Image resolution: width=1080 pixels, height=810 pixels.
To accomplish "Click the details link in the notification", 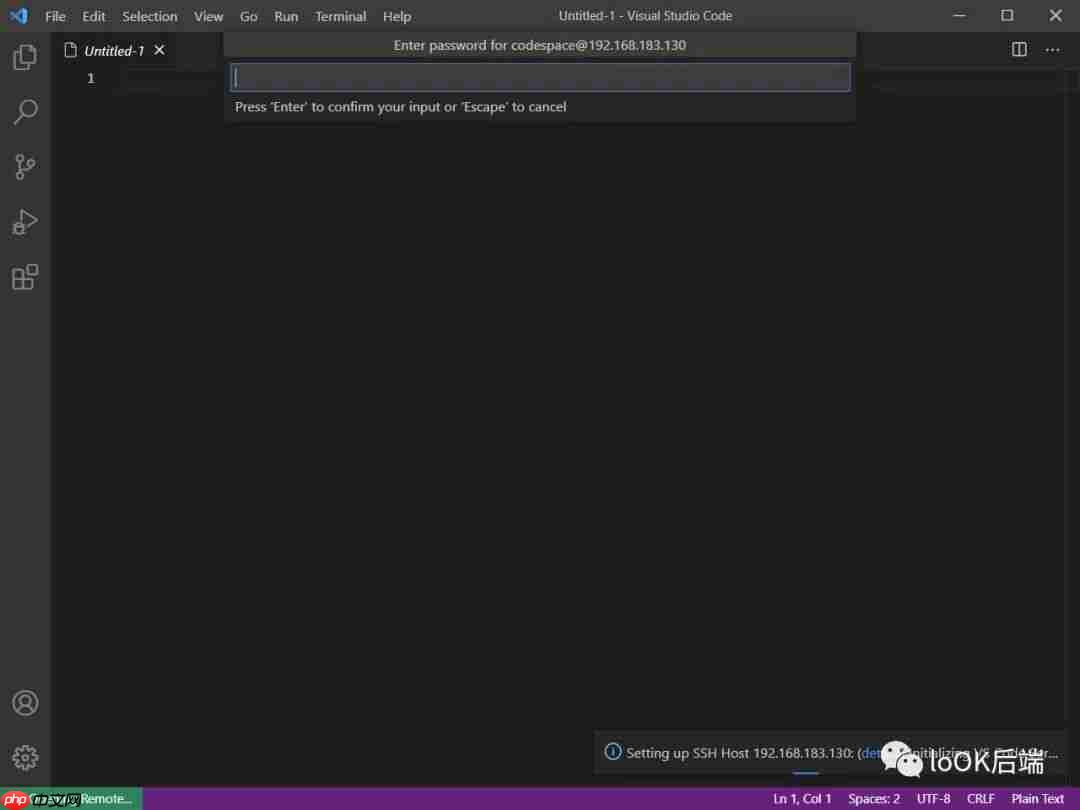I will [x=871, y=752].
